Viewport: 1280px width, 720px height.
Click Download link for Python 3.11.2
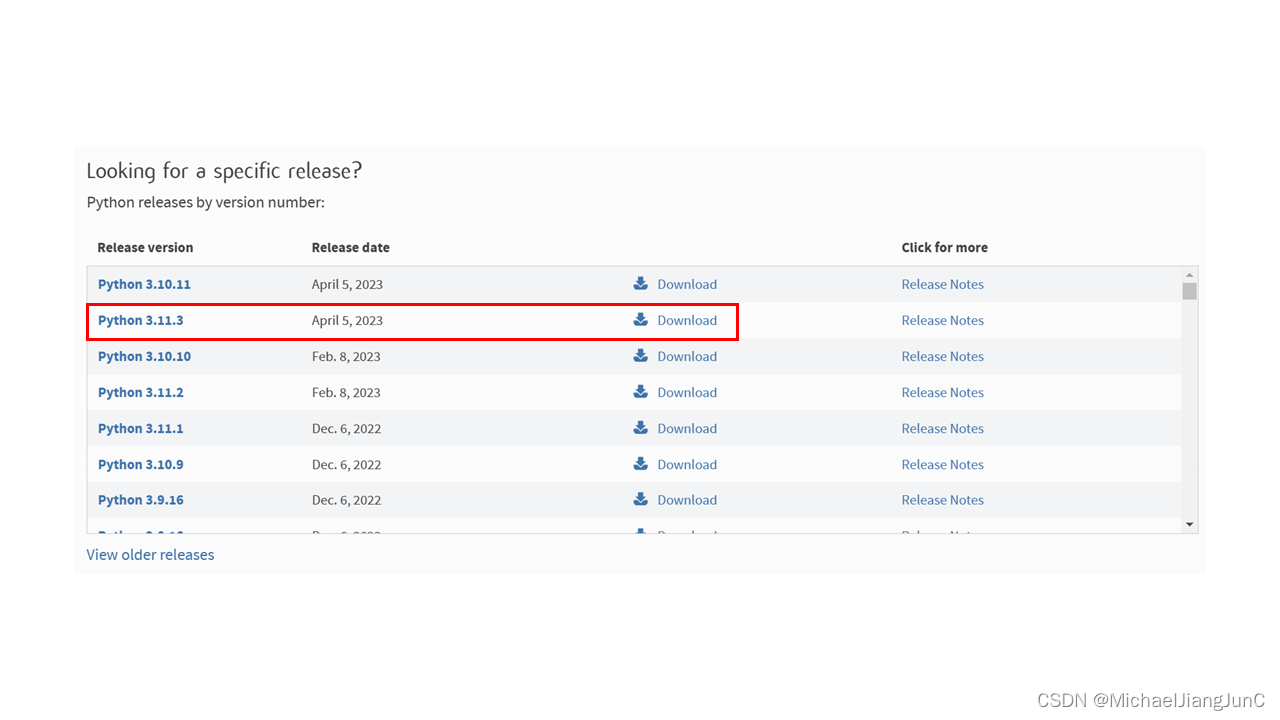pyautogui.click(x=687, y=392)
